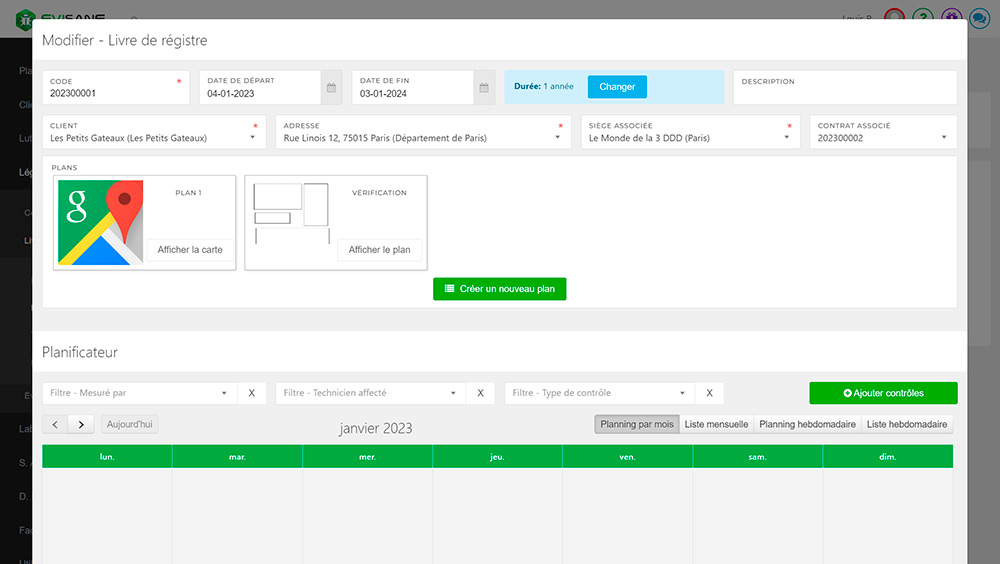Click Créer un nouveau plan

coord(500,289)
